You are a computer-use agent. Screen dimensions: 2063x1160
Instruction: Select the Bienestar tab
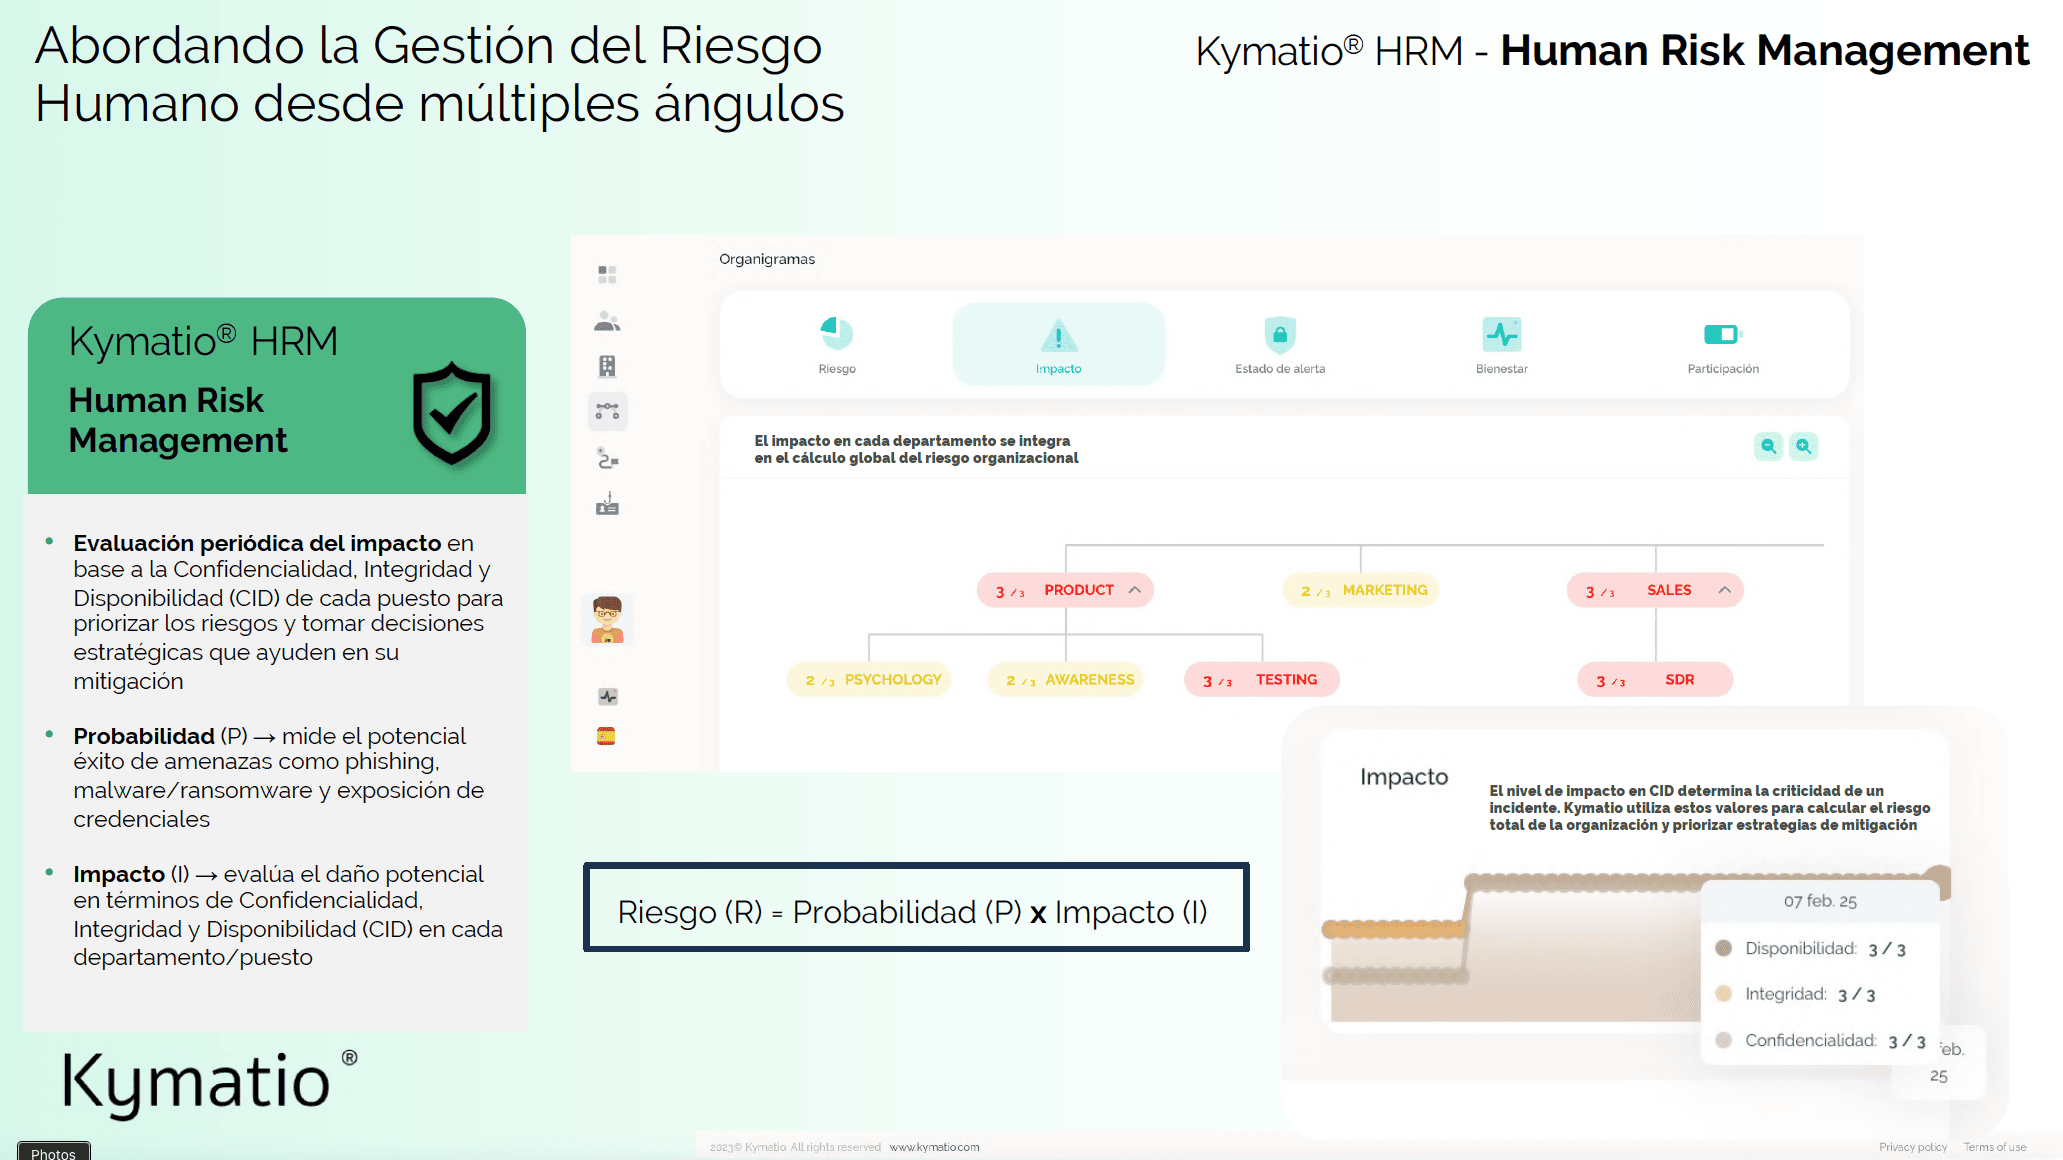click(1500, 345)
